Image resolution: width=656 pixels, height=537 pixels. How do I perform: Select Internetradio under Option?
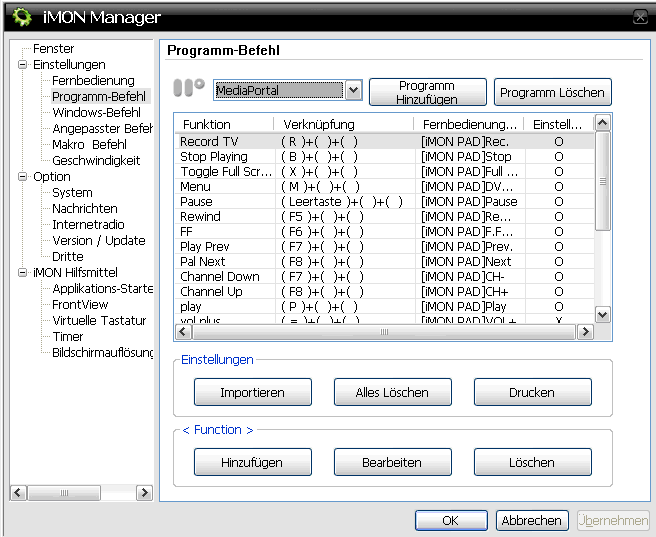[88, 225]
